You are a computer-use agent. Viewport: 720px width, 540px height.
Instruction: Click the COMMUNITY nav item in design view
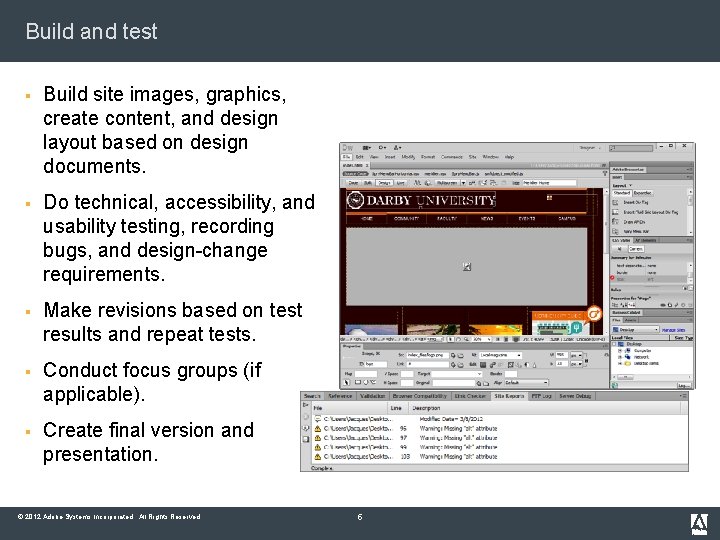pyautogui.click(x=406, y=219)
